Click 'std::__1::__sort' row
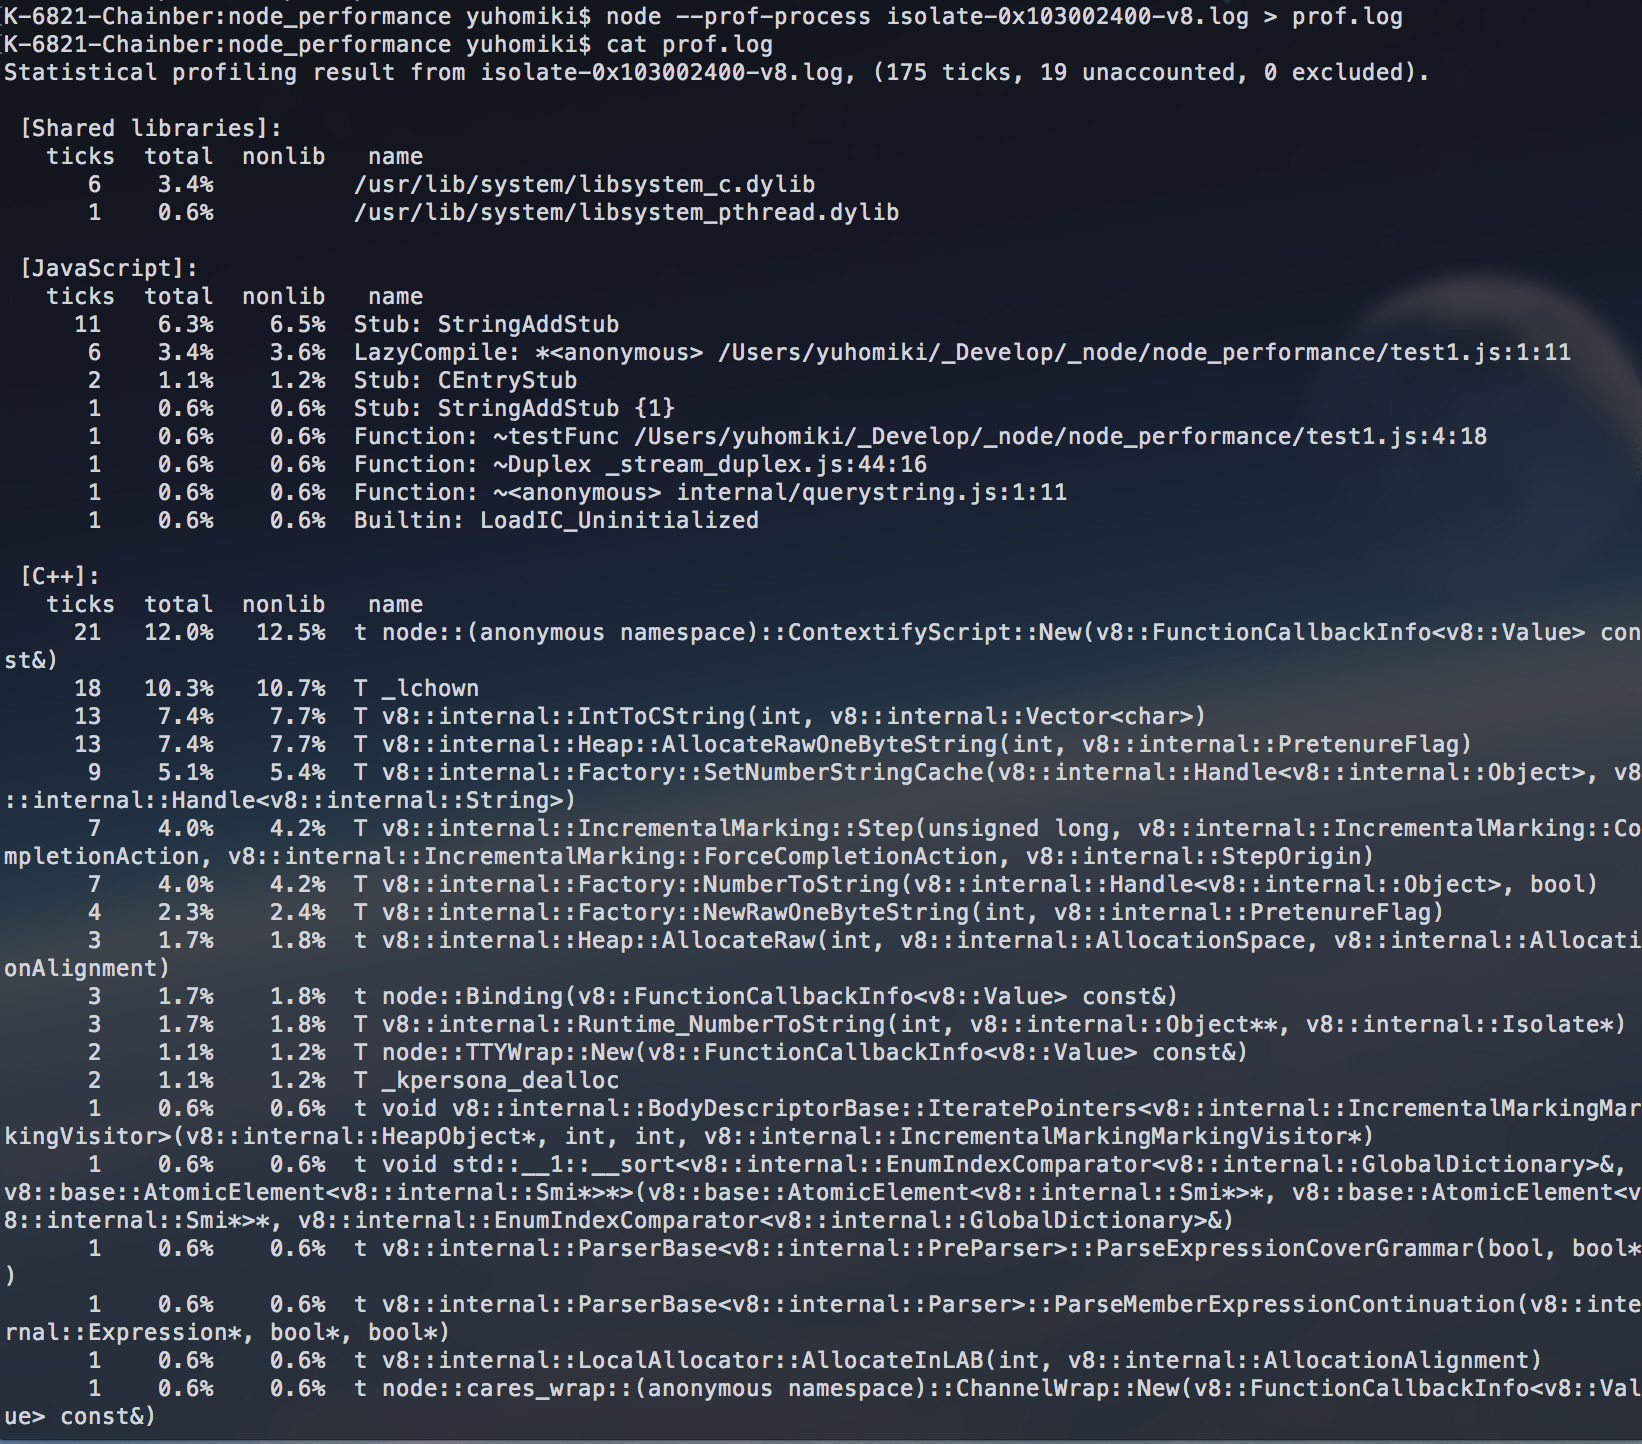Viewport: 1642px width, 1444px height. (x=821, y=1192)
